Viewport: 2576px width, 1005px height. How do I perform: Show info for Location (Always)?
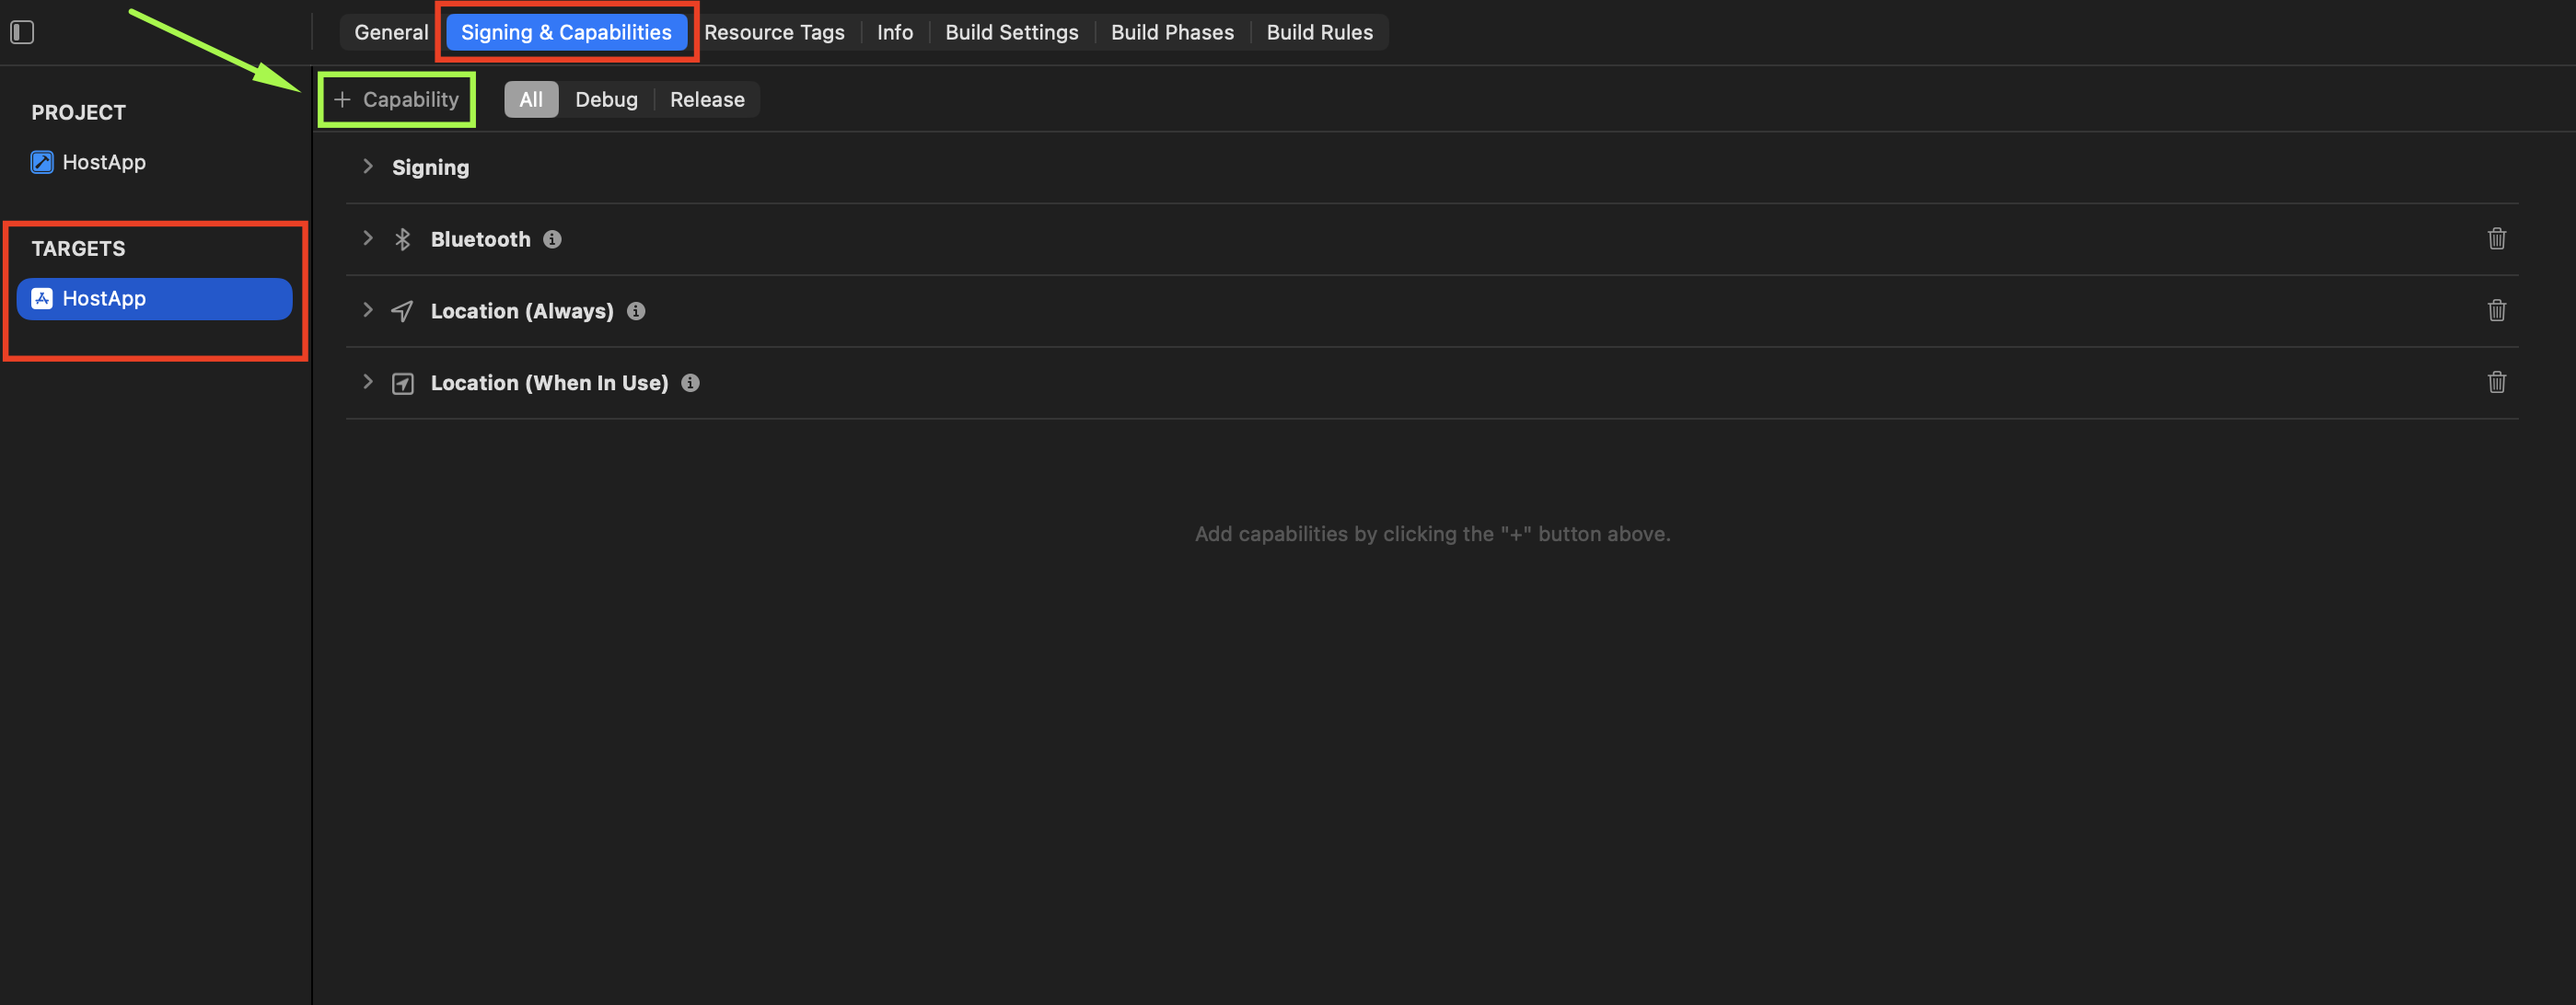point(636,311)
